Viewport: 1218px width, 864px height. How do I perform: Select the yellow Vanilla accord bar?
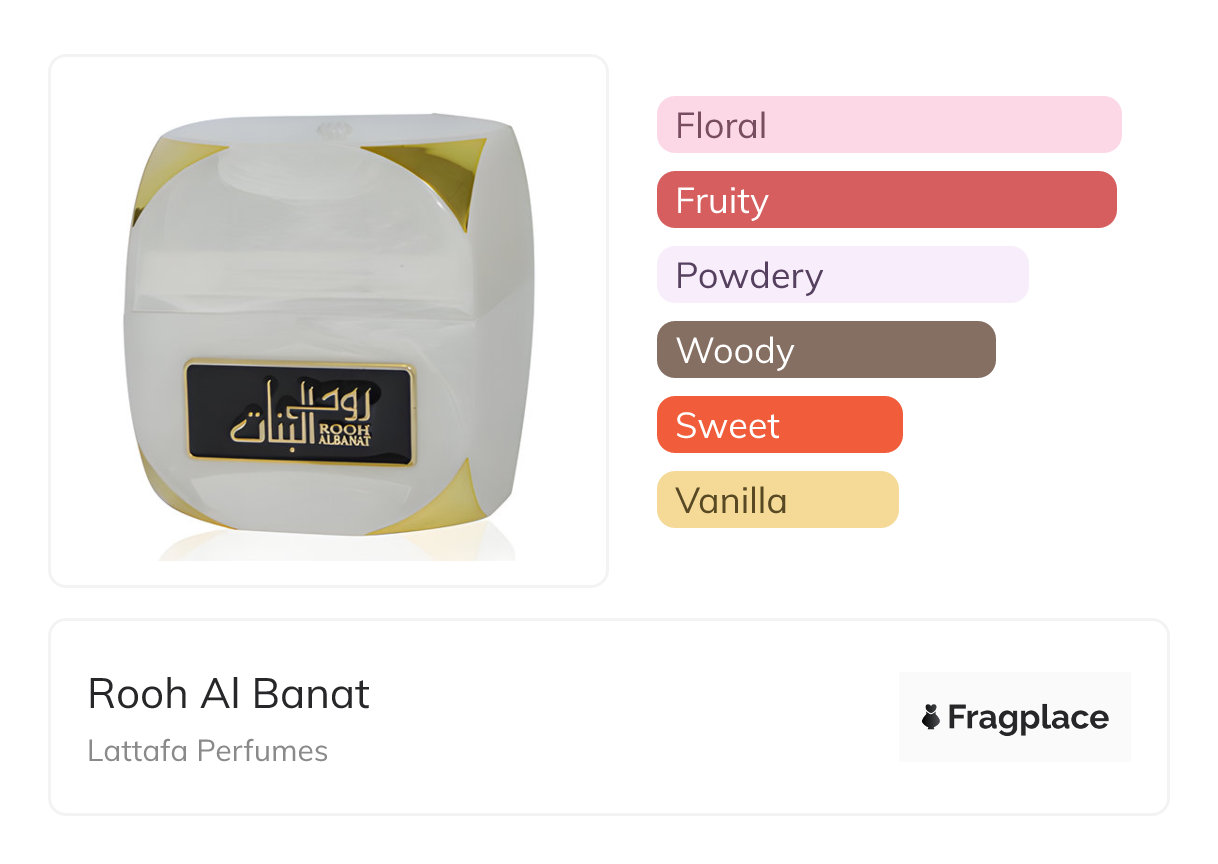777,500
